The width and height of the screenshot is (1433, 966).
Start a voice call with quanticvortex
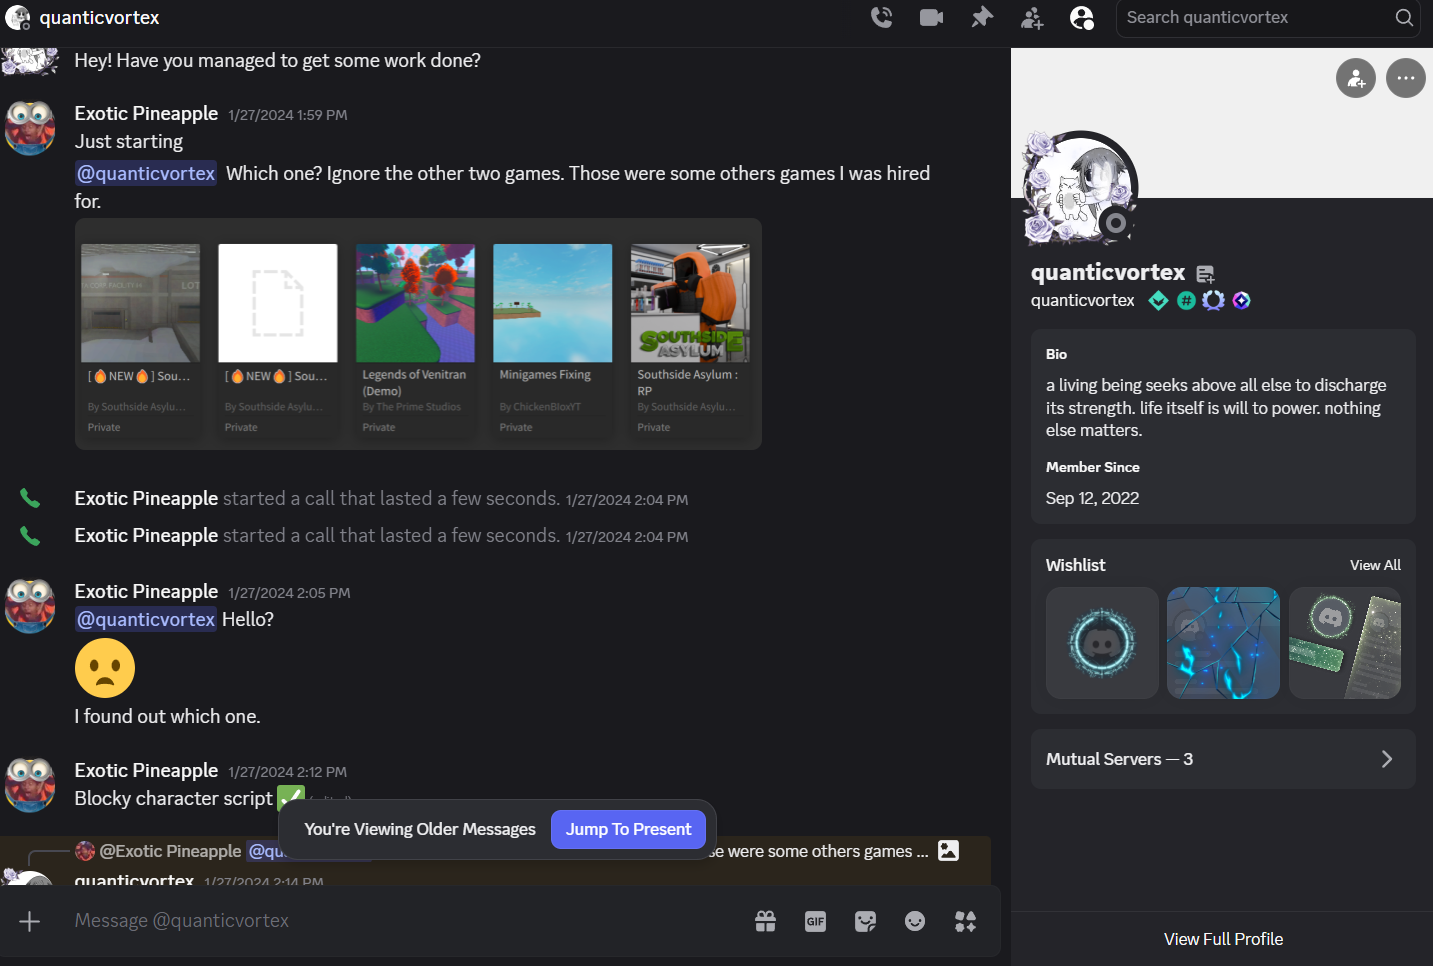(881, 18)
